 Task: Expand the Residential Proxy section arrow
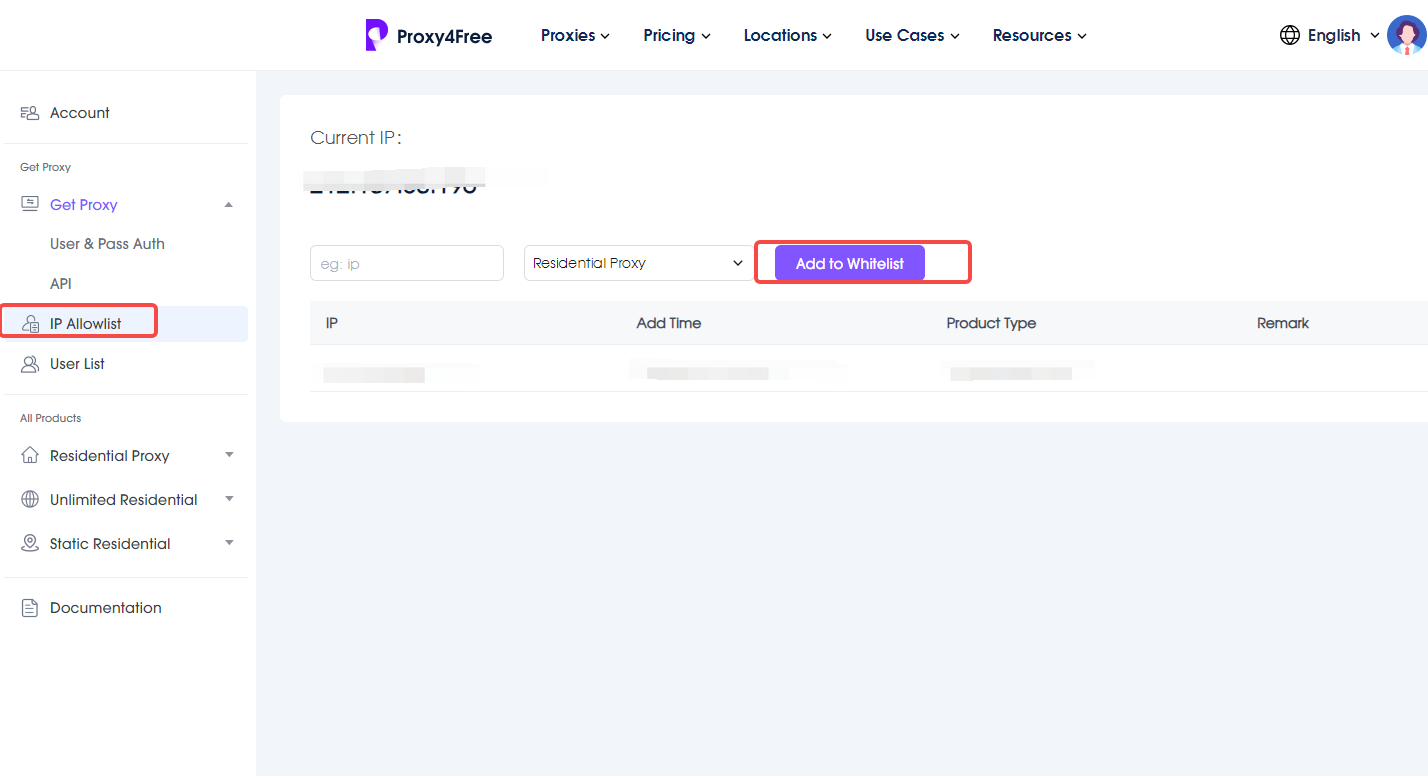(229, 455)
